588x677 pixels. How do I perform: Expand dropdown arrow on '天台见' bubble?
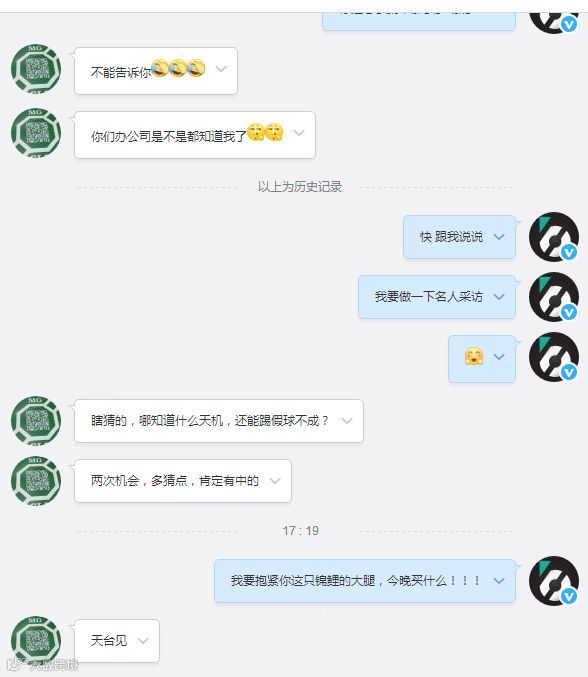coord(143,641)
